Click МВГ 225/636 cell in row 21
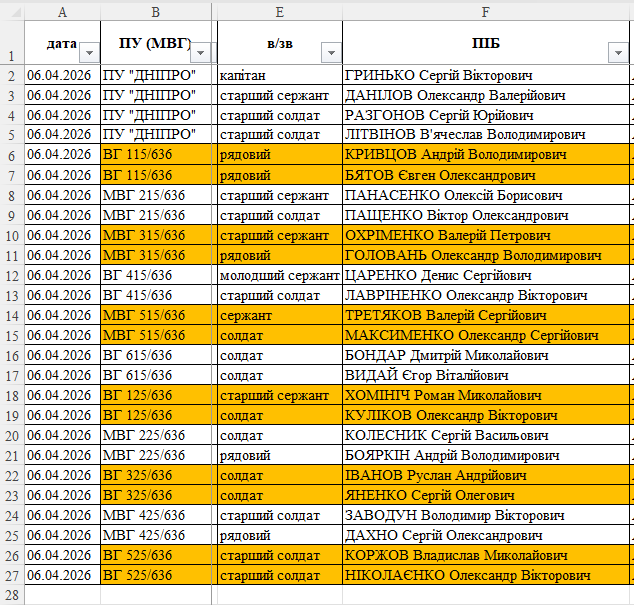The height and width of the screenshot is (605, 634). tap(156, 455)
